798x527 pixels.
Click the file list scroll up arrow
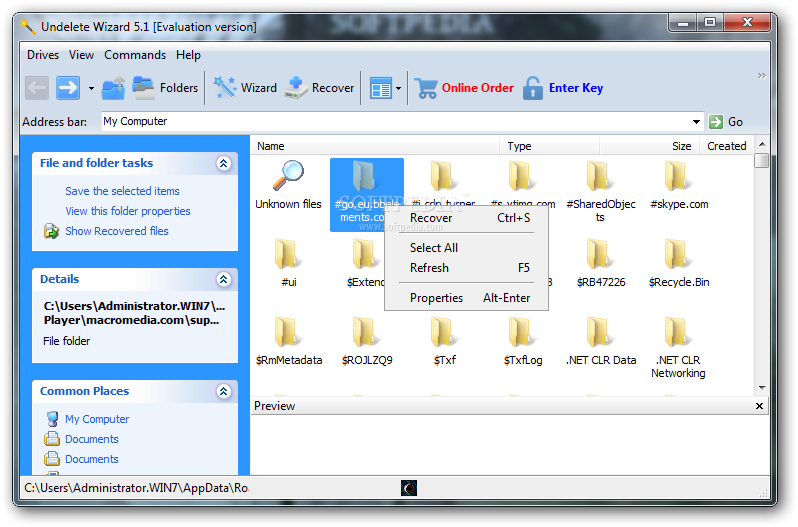click(x=762, y=144)
